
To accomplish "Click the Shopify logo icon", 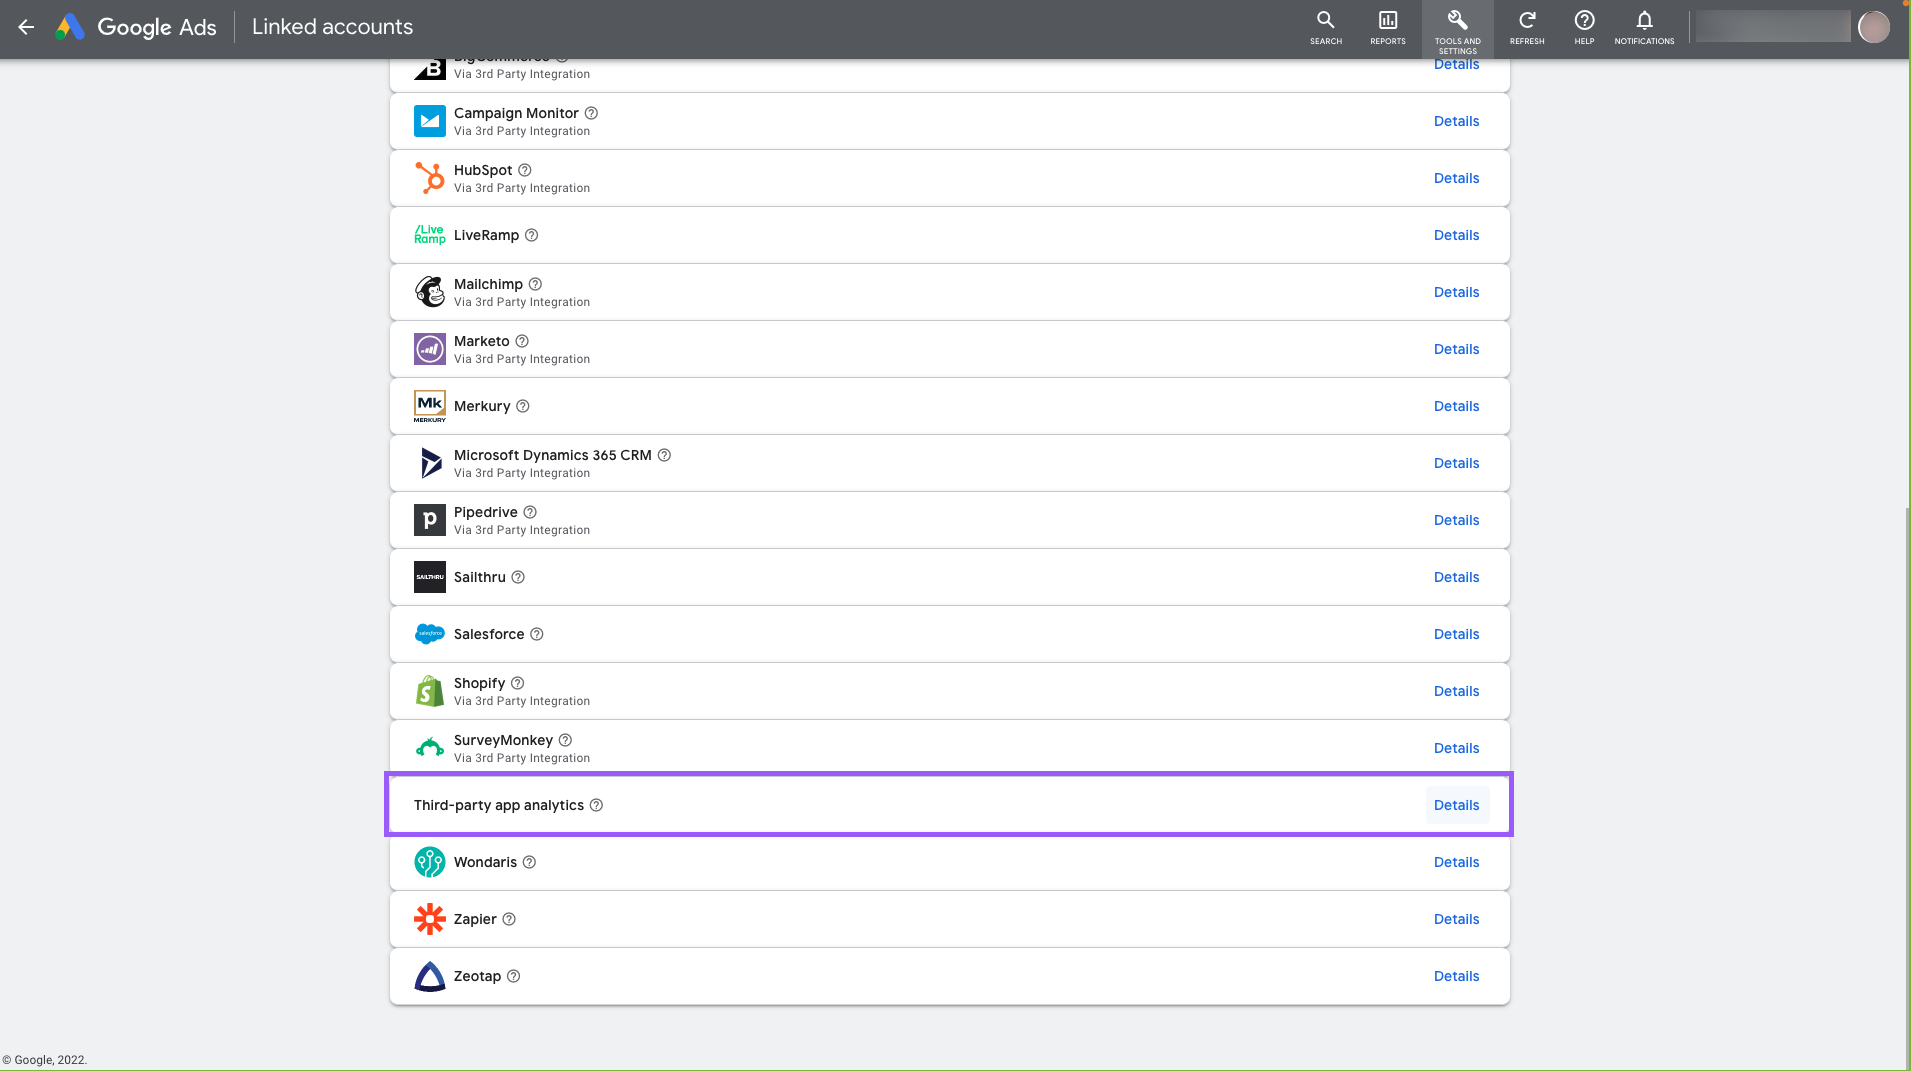I will [x=430, y=691].
